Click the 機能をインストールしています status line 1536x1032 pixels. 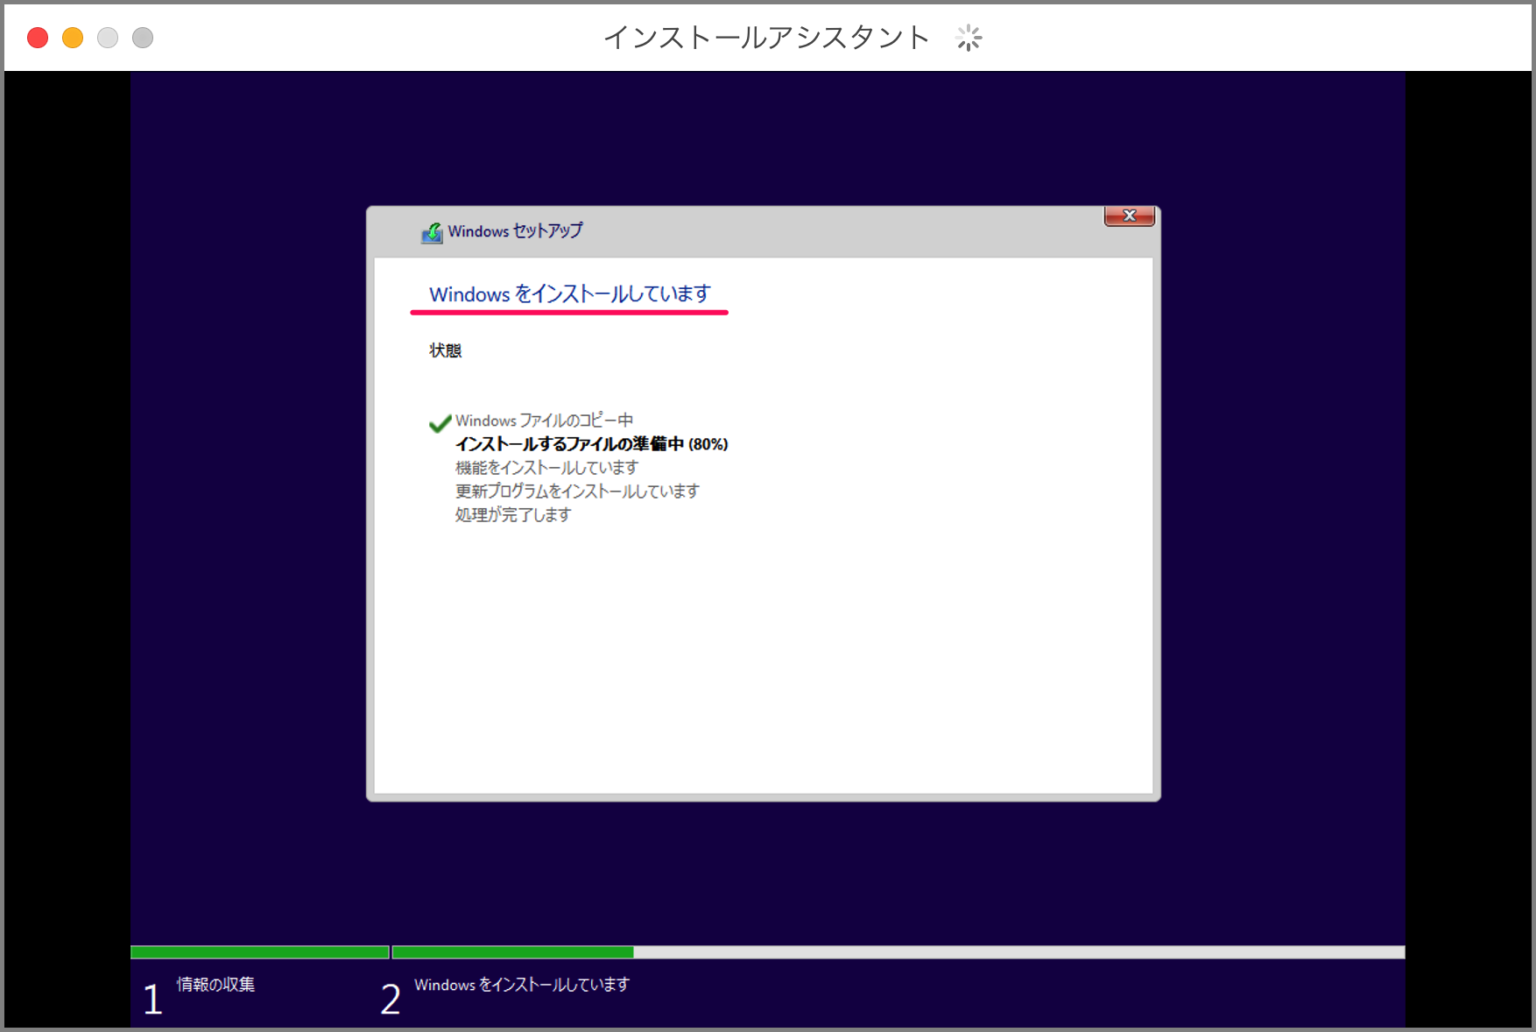[x=546, y=467]
